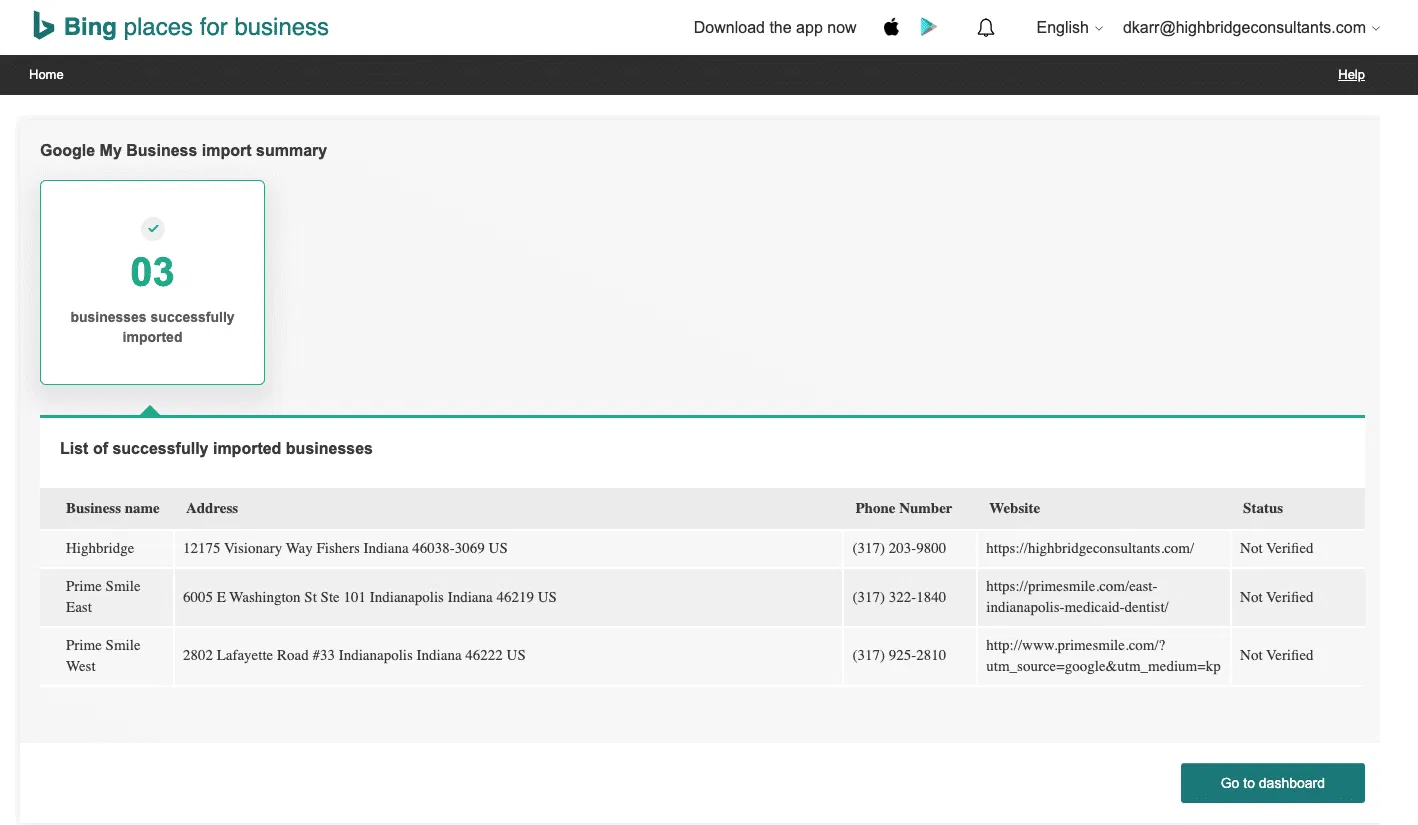Image resolution: width=1418 pixels, height=825 pixels.
Task: Open the dkarr@highbridgeconsultants.com account menu
Action: tap(1251, 28)
